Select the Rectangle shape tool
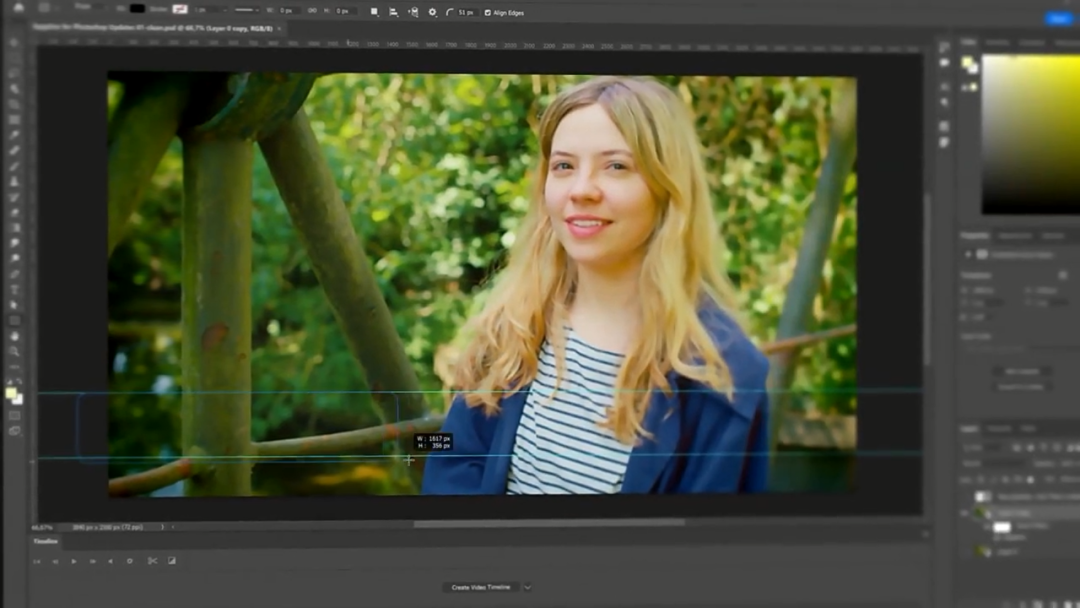Screen dimensions: 1080x608 [14, 320]
